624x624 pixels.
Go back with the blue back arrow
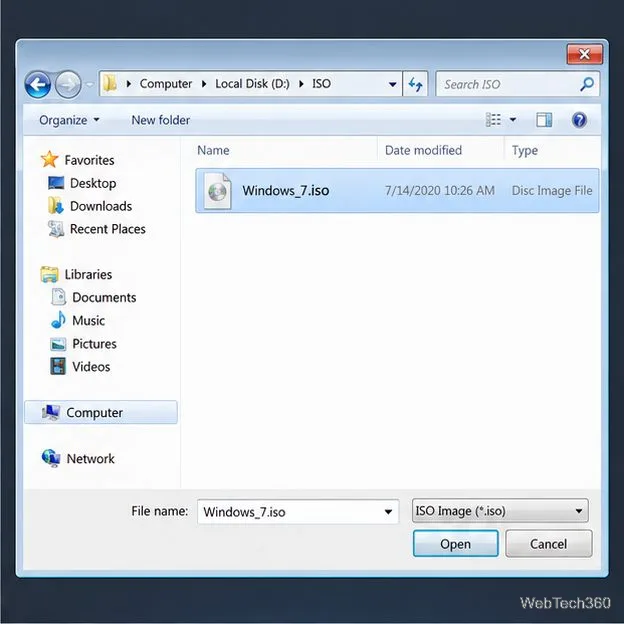click(37, 84)
